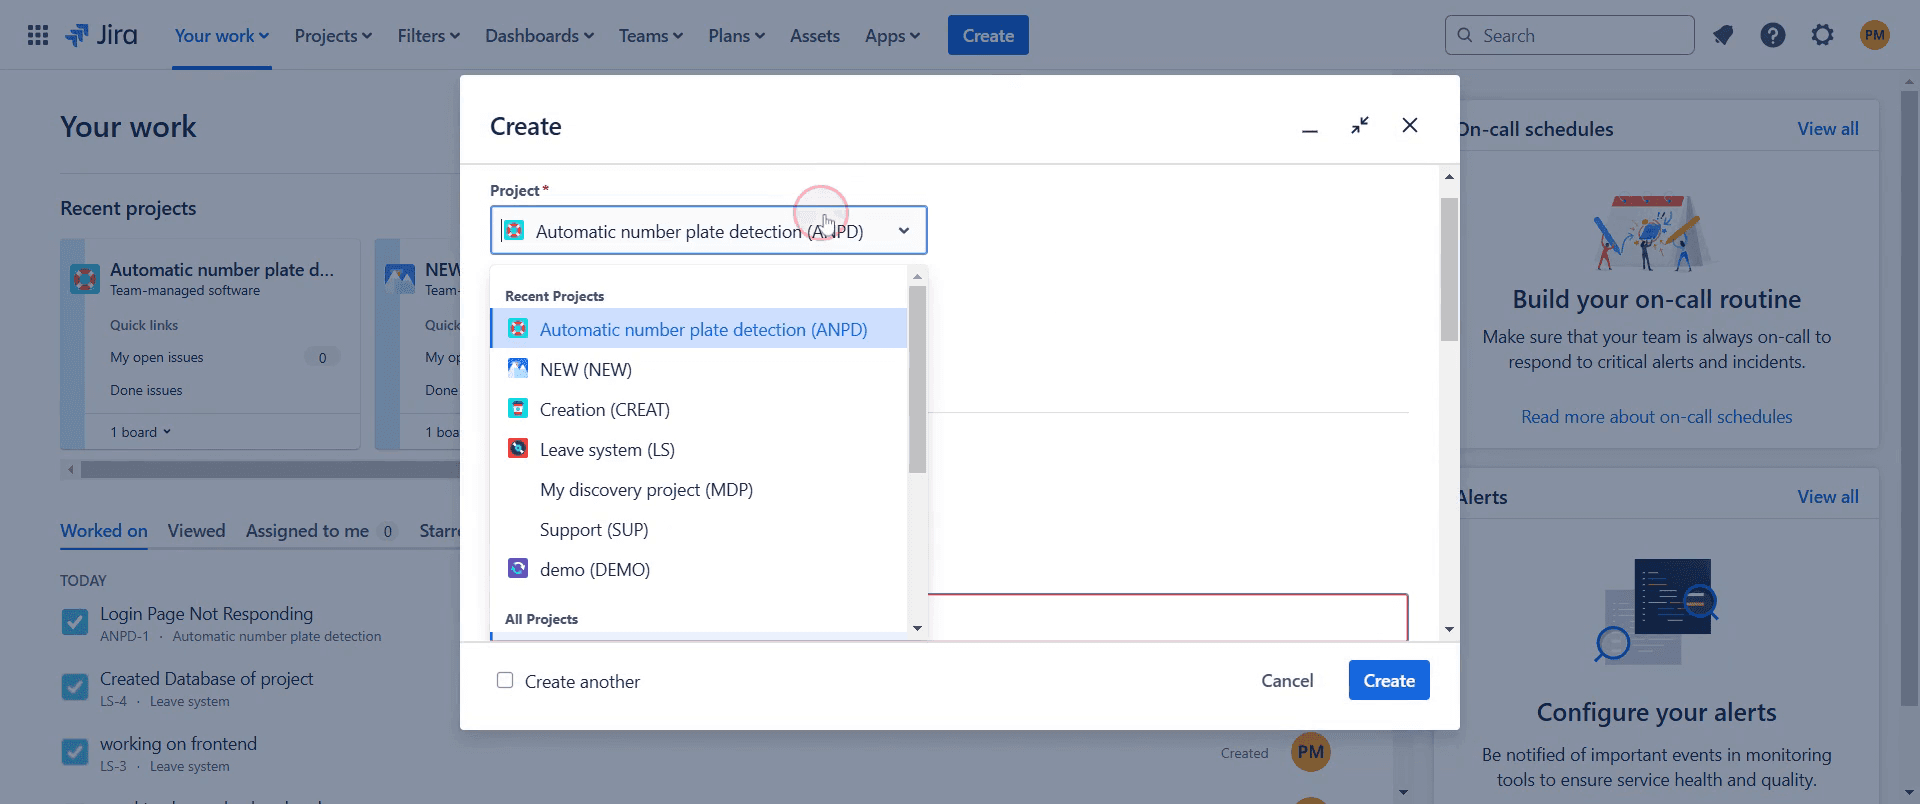Screen dimensions: 1920x804
Task: Open the Login Page Not Responding issue
Action: tap(206, 614)
